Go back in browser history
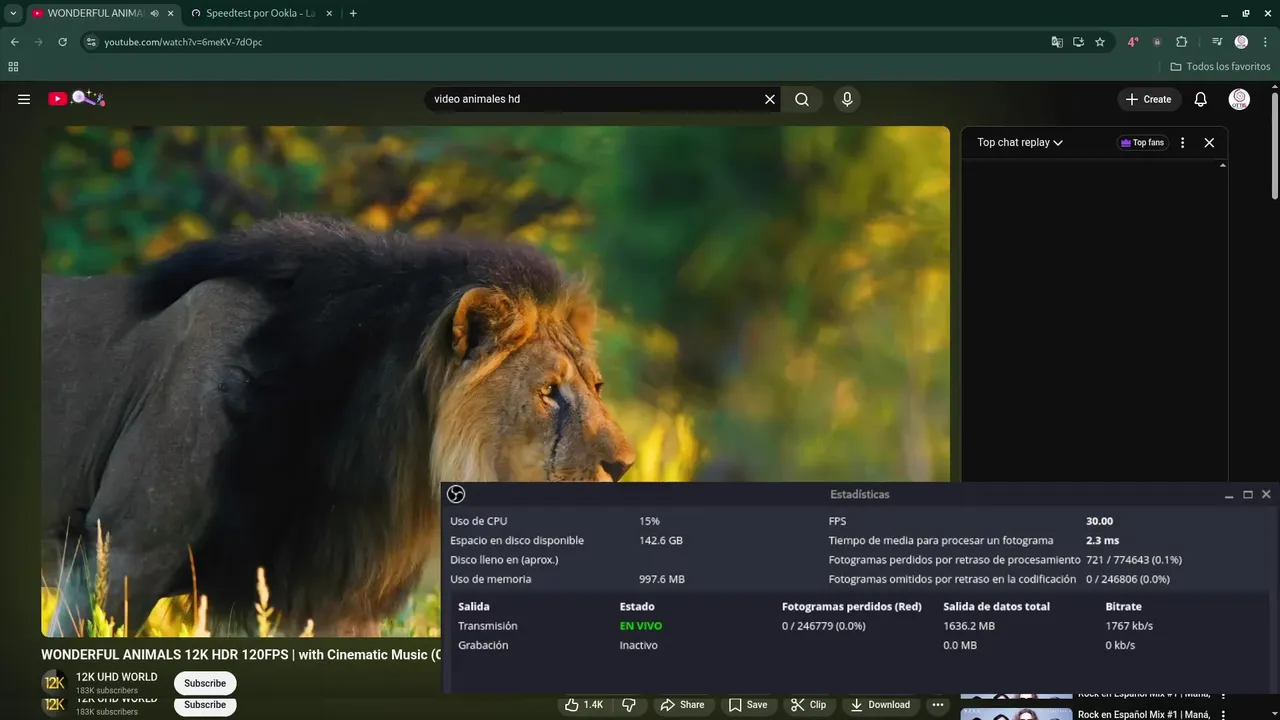 click(14, 42)
